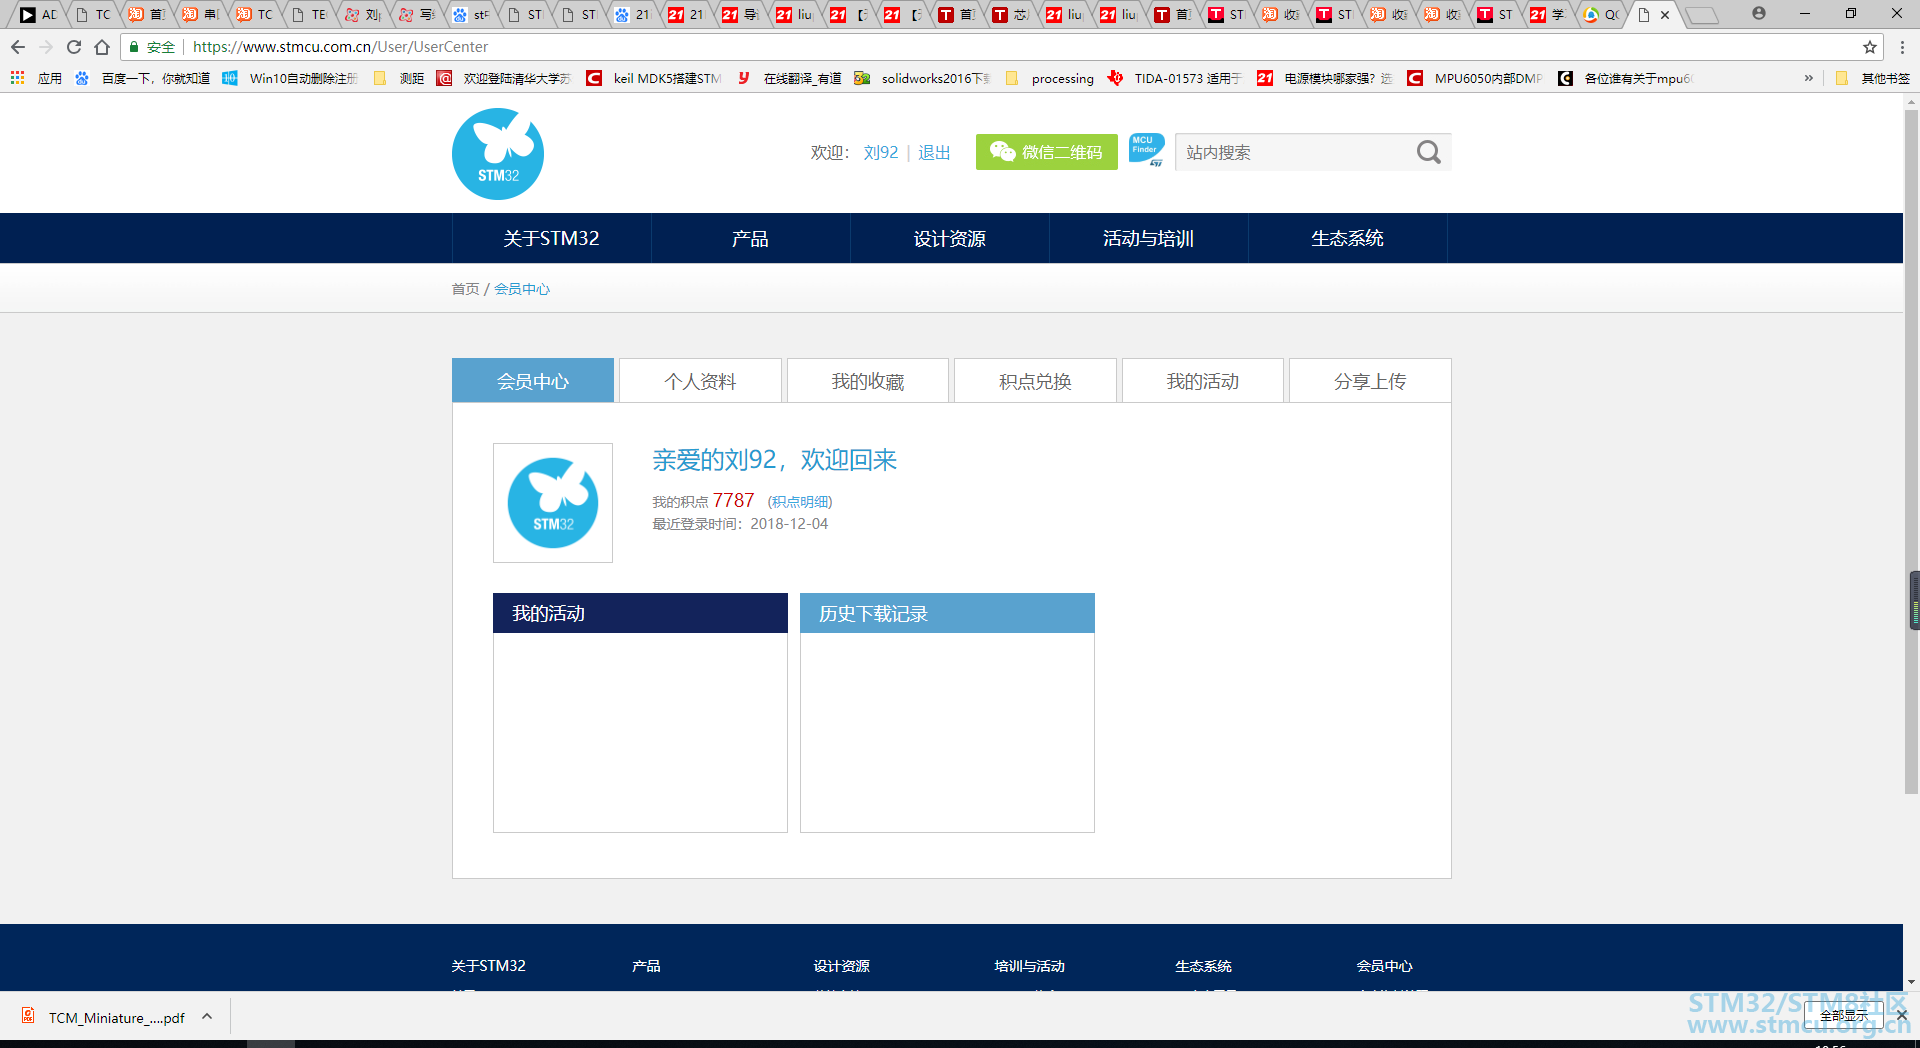Switch to the 积点兑换 tab
Screen dimensions: 1920x1048
1035,381
